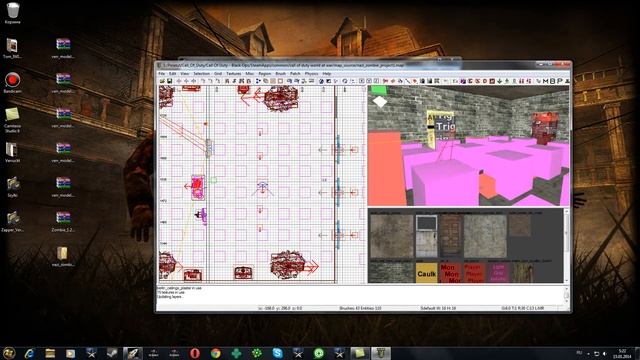Viewport: 640px width, 360px height.
Task: Click the diagonal line tool icon
Action: (x=408, y=81)
